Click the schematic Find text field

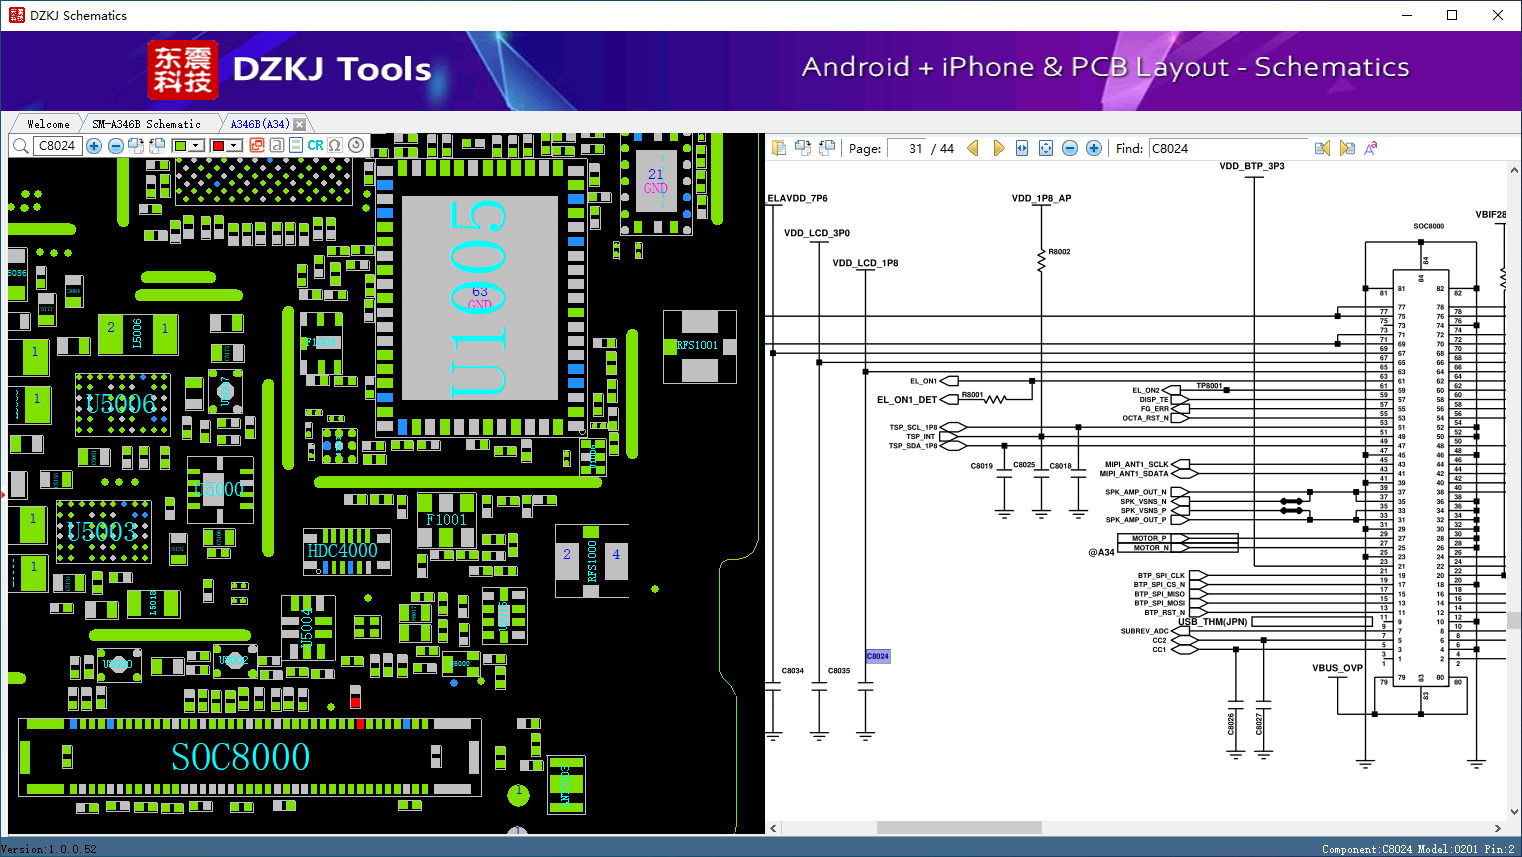(1229, 148)
